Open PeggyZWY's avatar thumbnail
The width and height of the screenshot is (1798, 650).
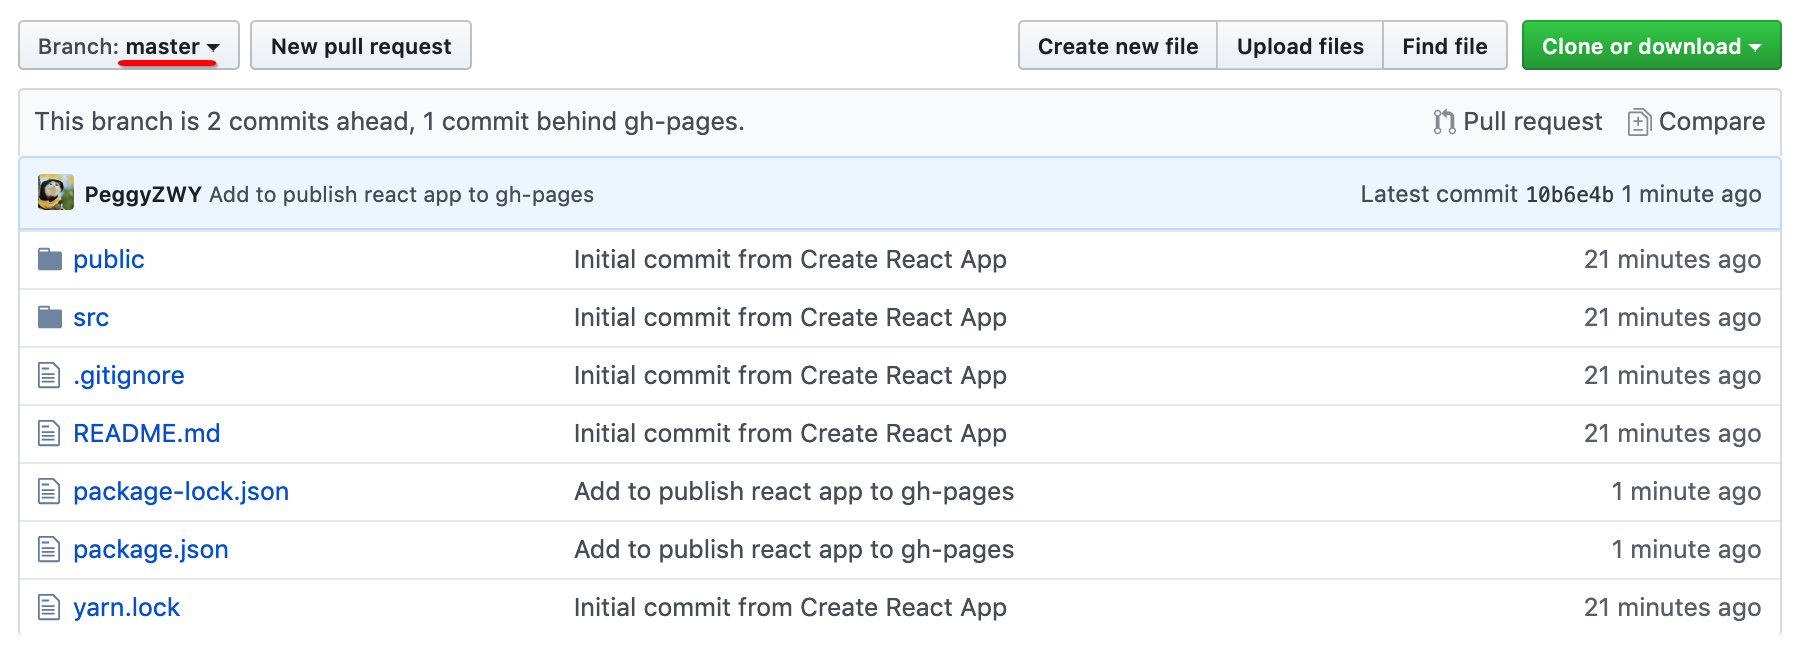(56, 193)
